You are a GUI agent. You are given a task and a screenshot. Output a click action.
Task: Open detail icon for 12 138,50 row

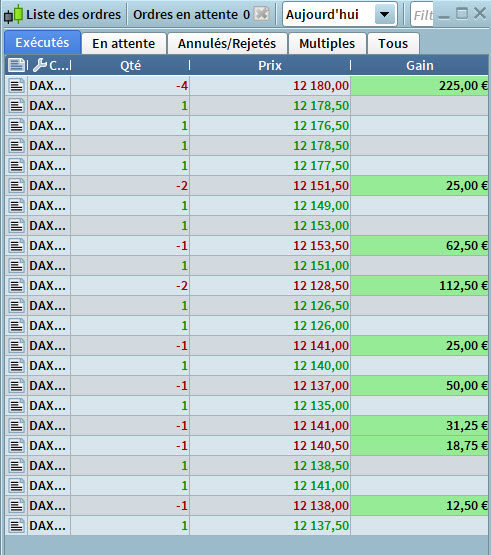tap(17, 465)
